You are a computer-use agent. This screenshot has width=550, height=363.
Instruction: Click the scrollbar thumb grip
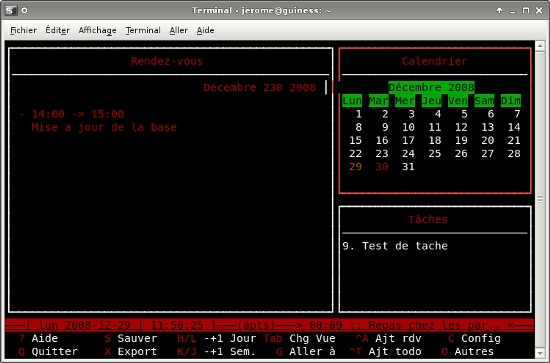pyautogui.click(x=540, y=199)
